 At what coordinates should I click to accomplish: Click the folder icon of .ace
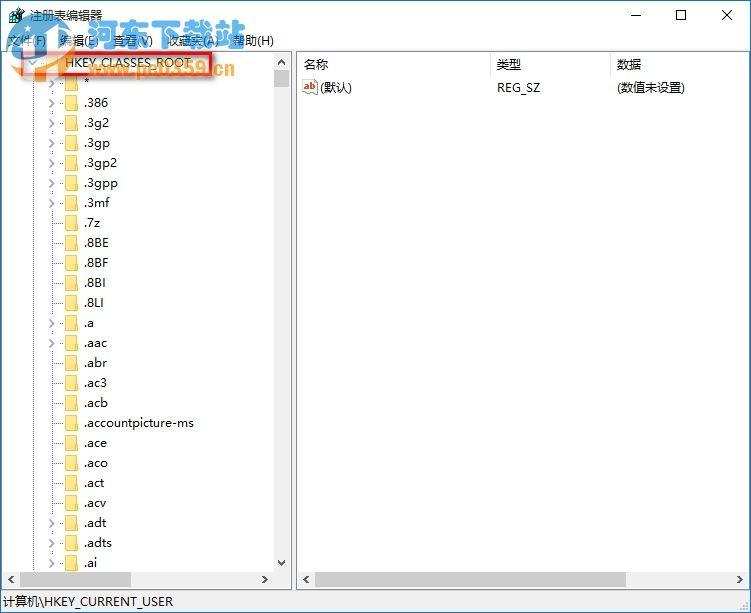71,443
